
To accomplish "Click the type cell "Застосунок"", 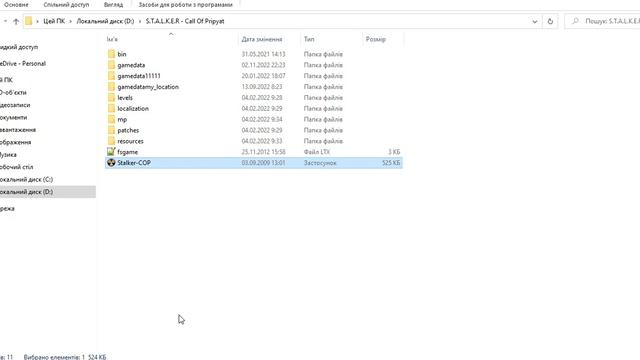I will 320,163.
